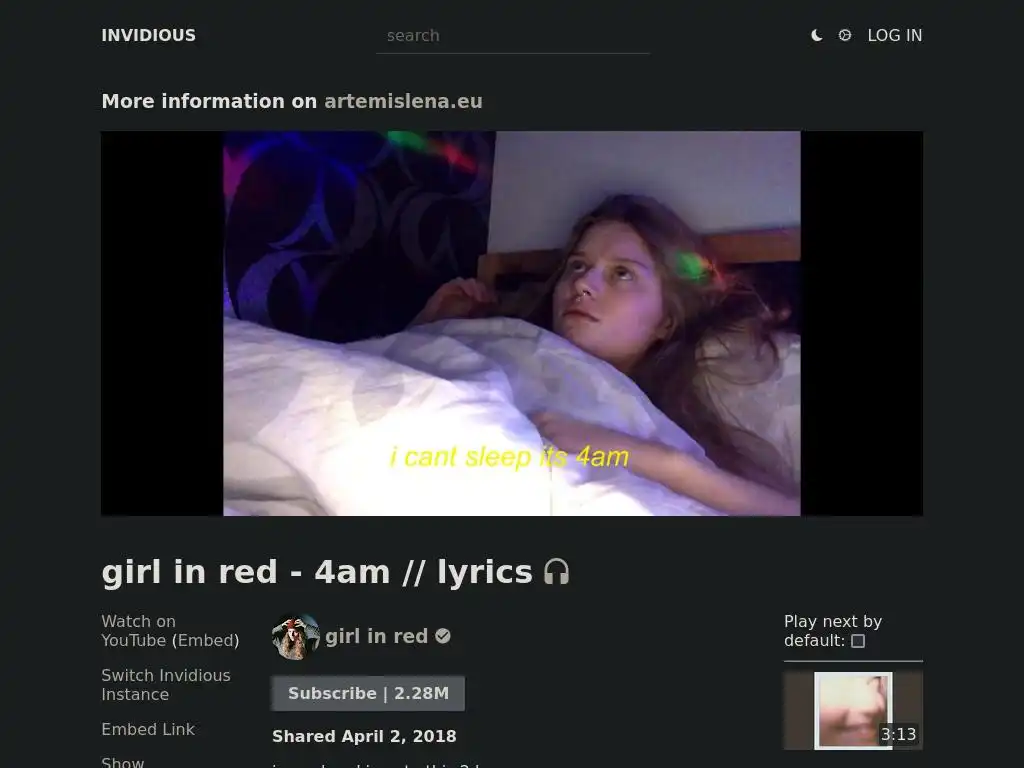
Task: Click the LOG IN link
Action: tap(895, 35)
